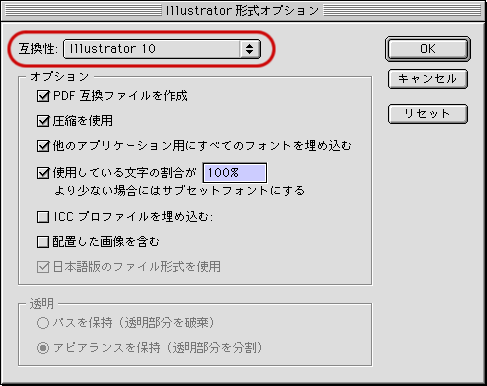This screenshot has width=487, height=386.
Task: Toggle すべてのフォントを埋め込む checkbox
Action: tap(43, 146)
